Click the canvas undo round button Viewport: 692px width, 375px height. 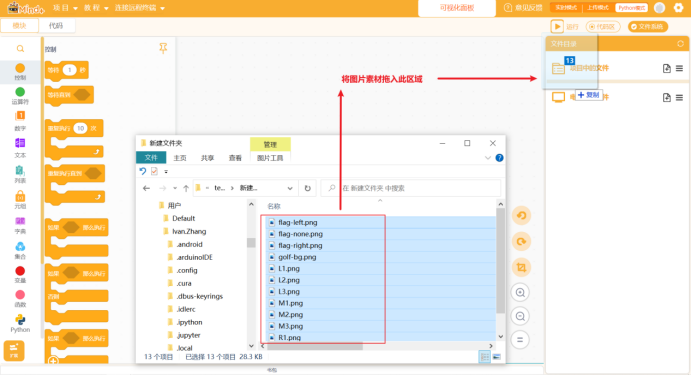pos(521,215)
